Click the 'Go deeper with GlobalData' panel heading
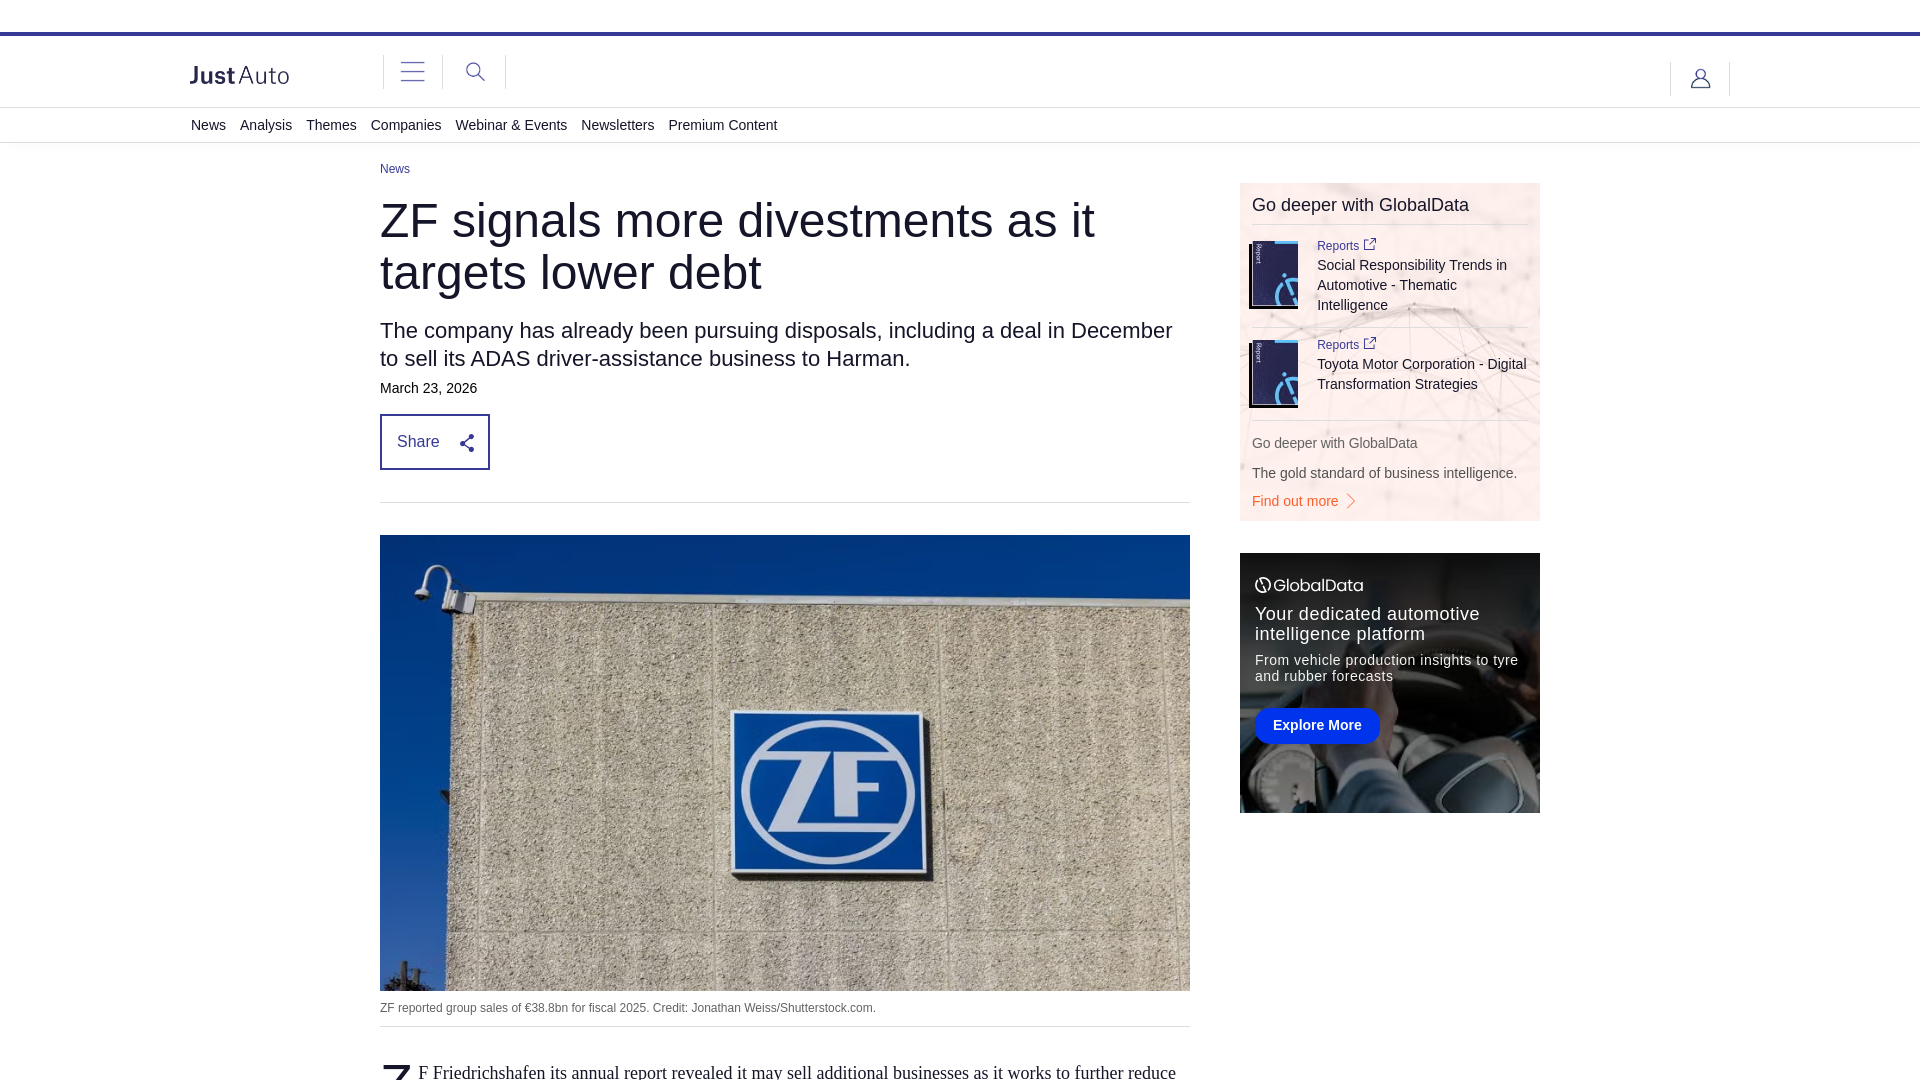 (1360, 205)
